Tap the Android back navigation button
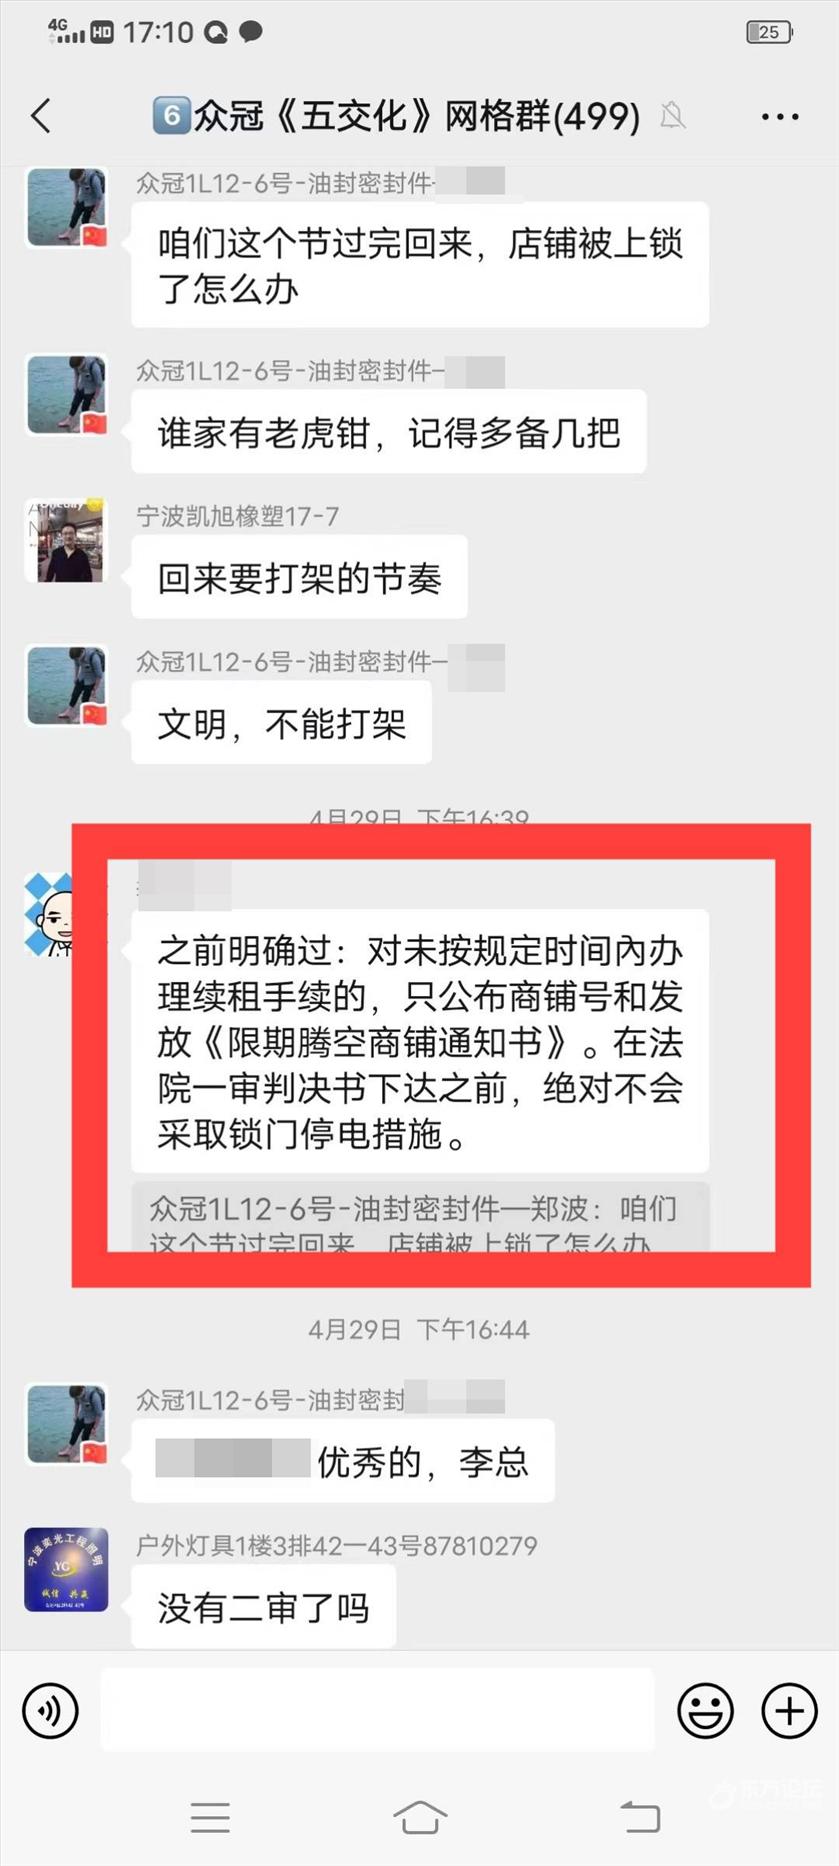839x1866 pixels. pos(640,1816)
